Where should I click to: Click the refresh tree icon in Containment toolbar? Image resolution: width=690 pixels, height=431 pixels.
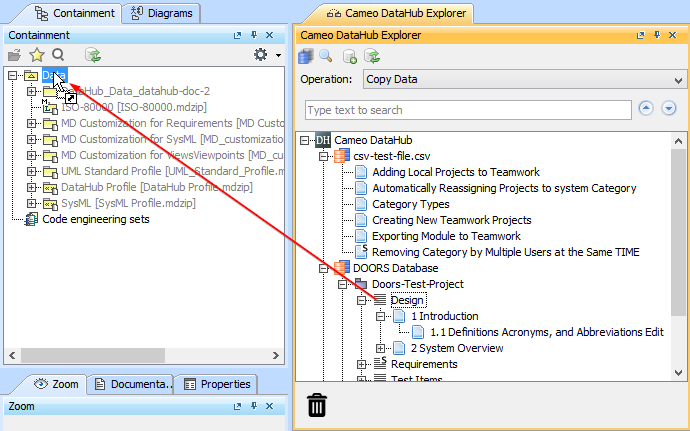93,55
